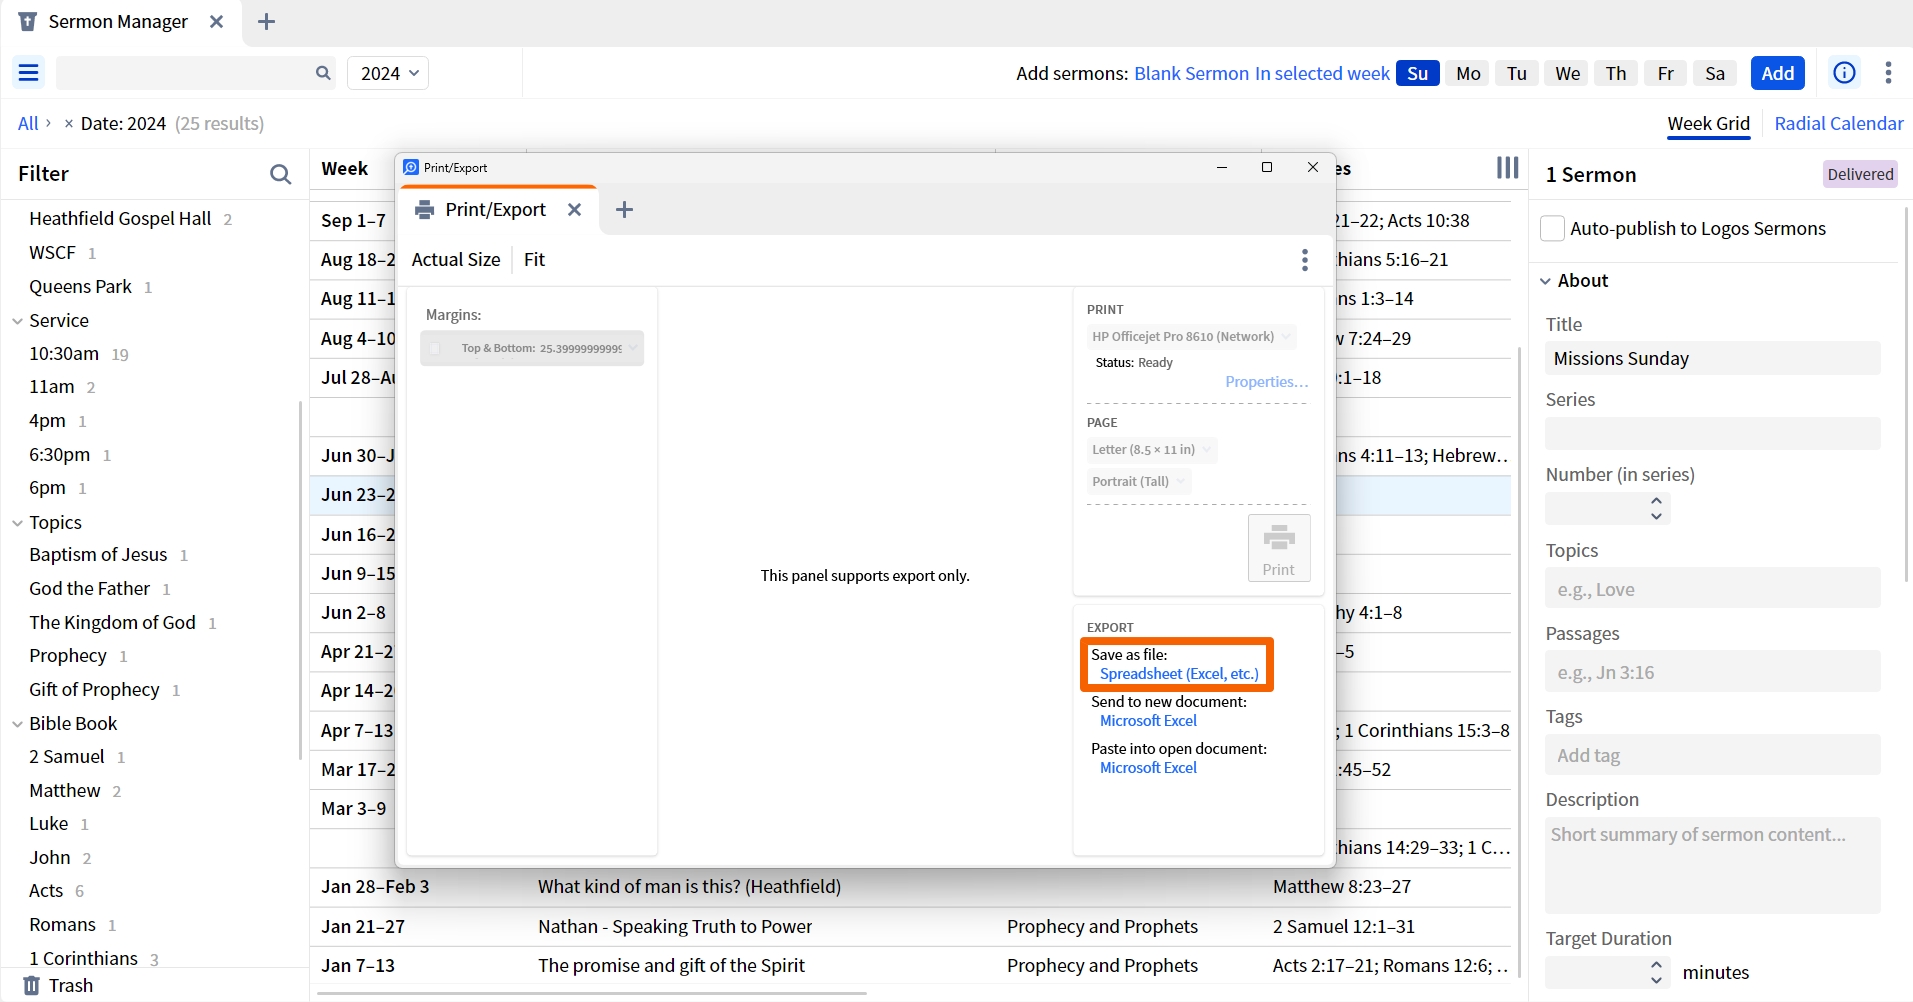Screen dimensions: 1913x1002
Task: Save as Spreadsheet (Excel, etc.)
Action: tap(1179, 674)
